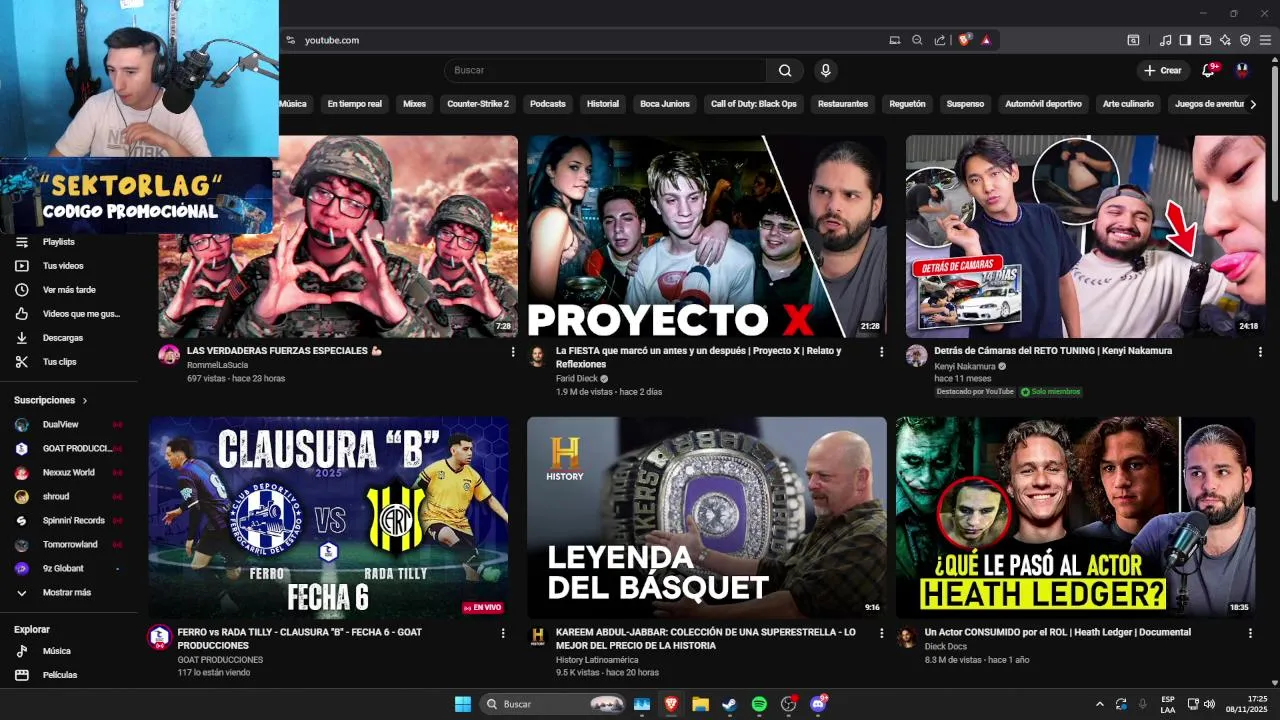
Task: Select the Suspenso category chip
Action: [965, 104]
